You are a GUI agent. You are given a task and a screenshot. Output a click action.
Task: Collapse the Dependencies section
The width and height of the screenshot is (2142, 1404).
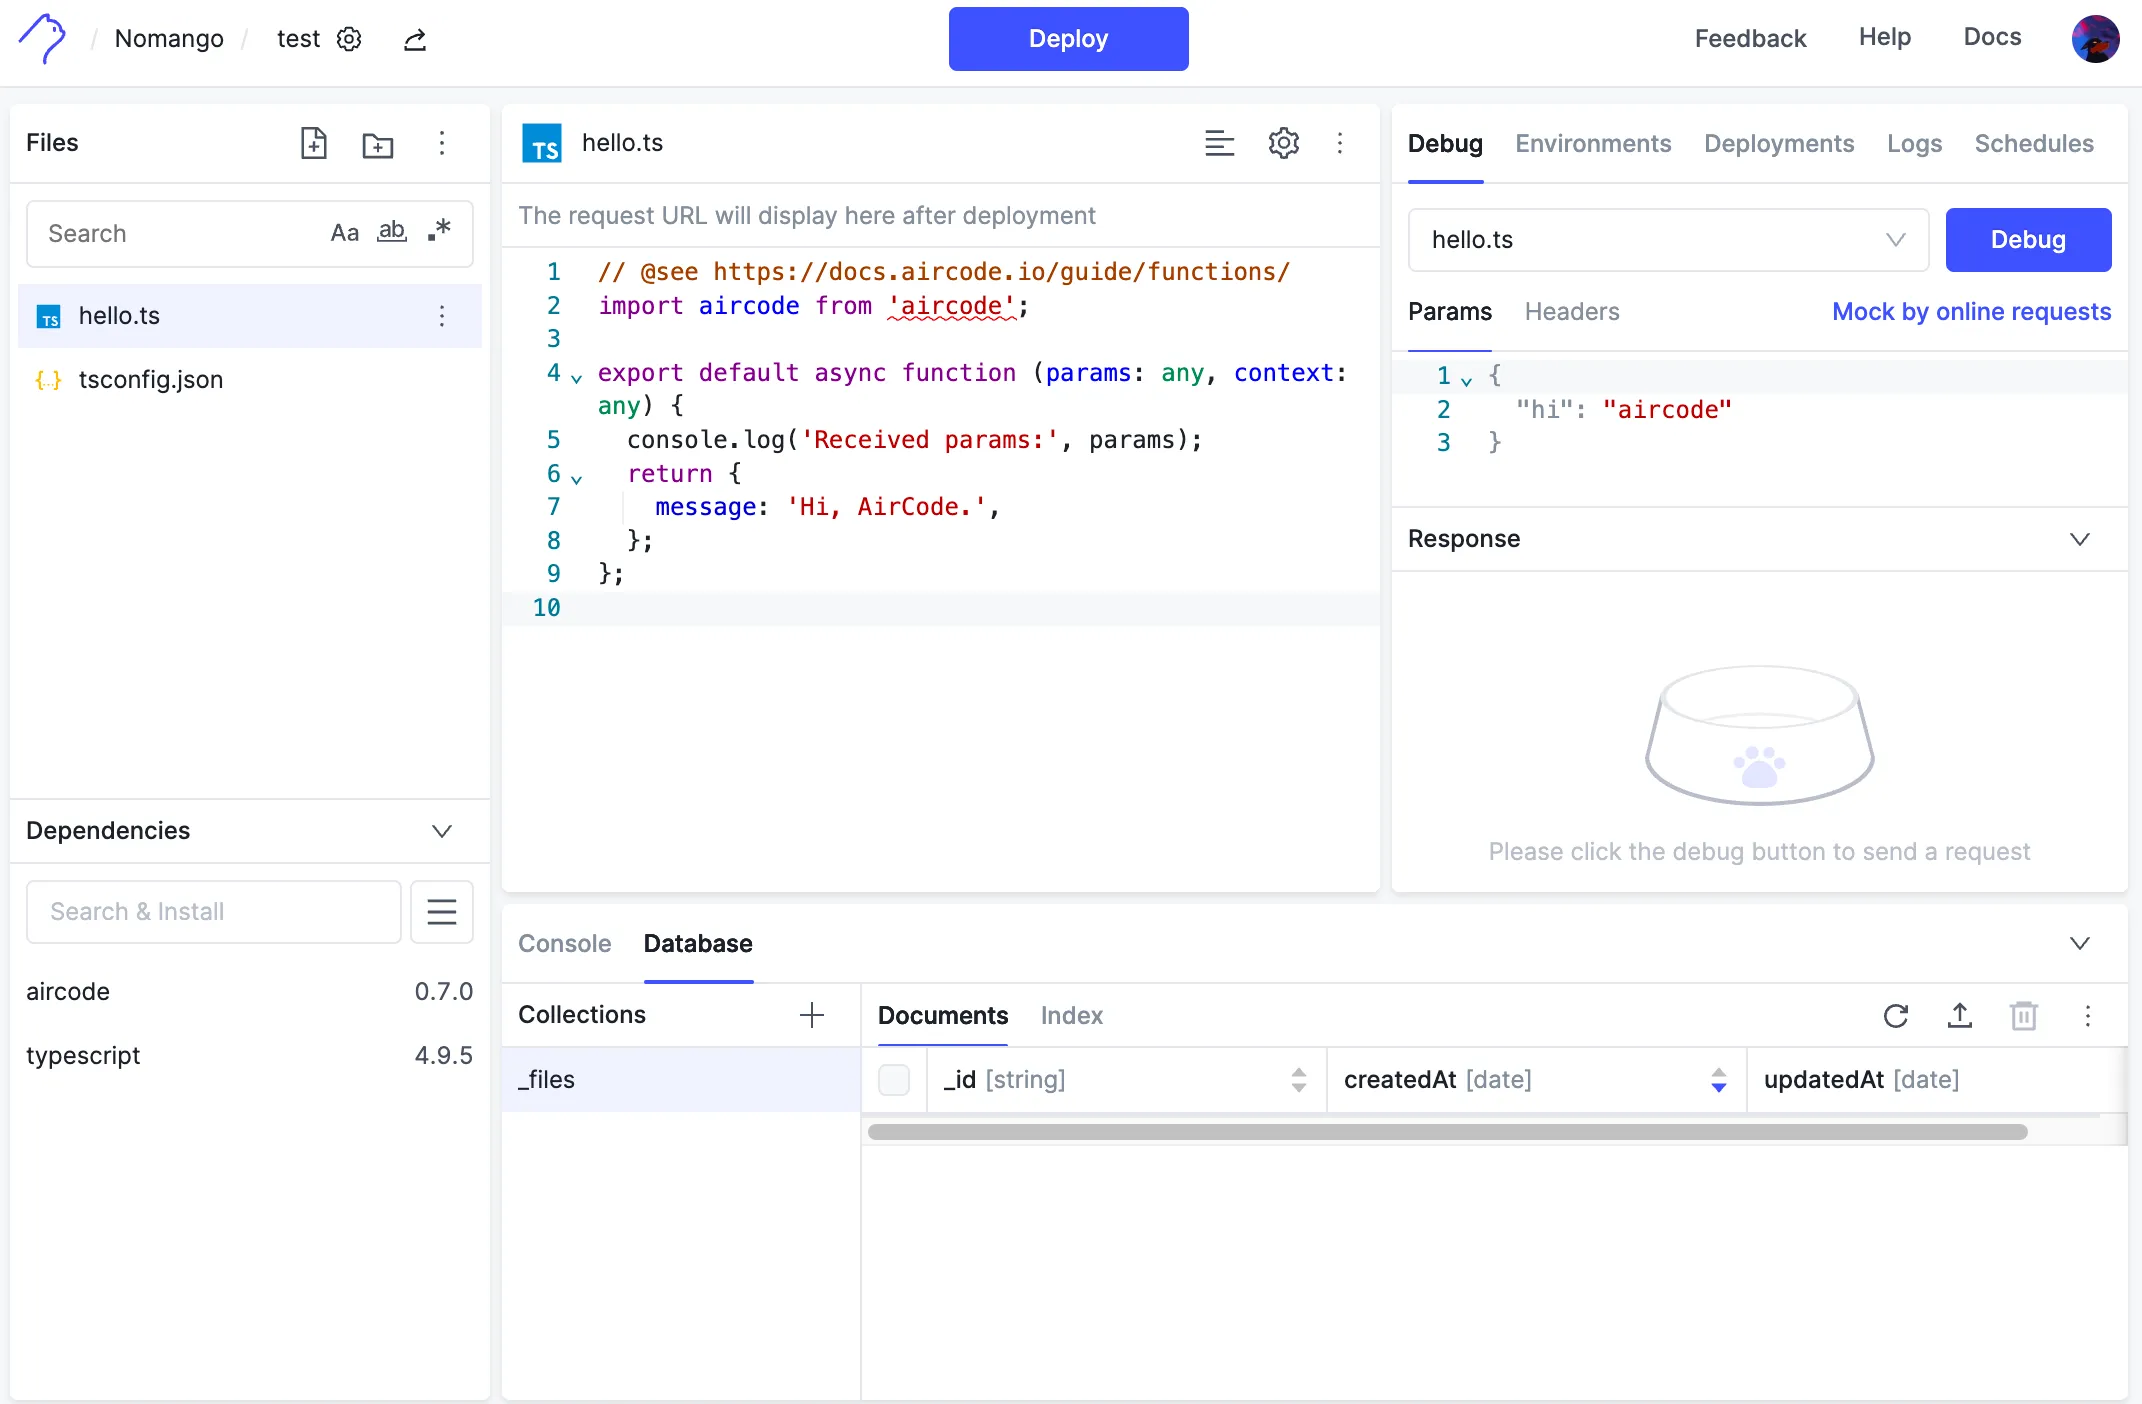[441, 831]
